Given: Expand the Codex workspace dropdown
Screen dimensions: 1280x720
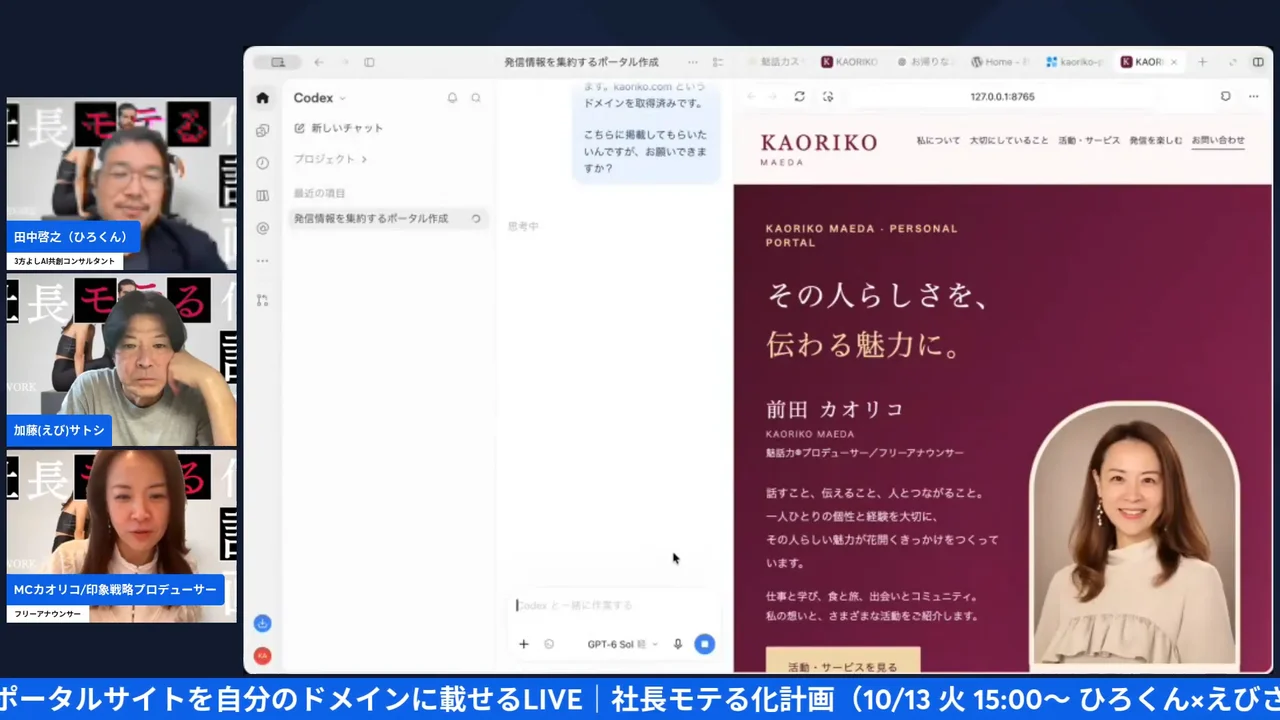Looking at the screenshot, I should 319,98.
